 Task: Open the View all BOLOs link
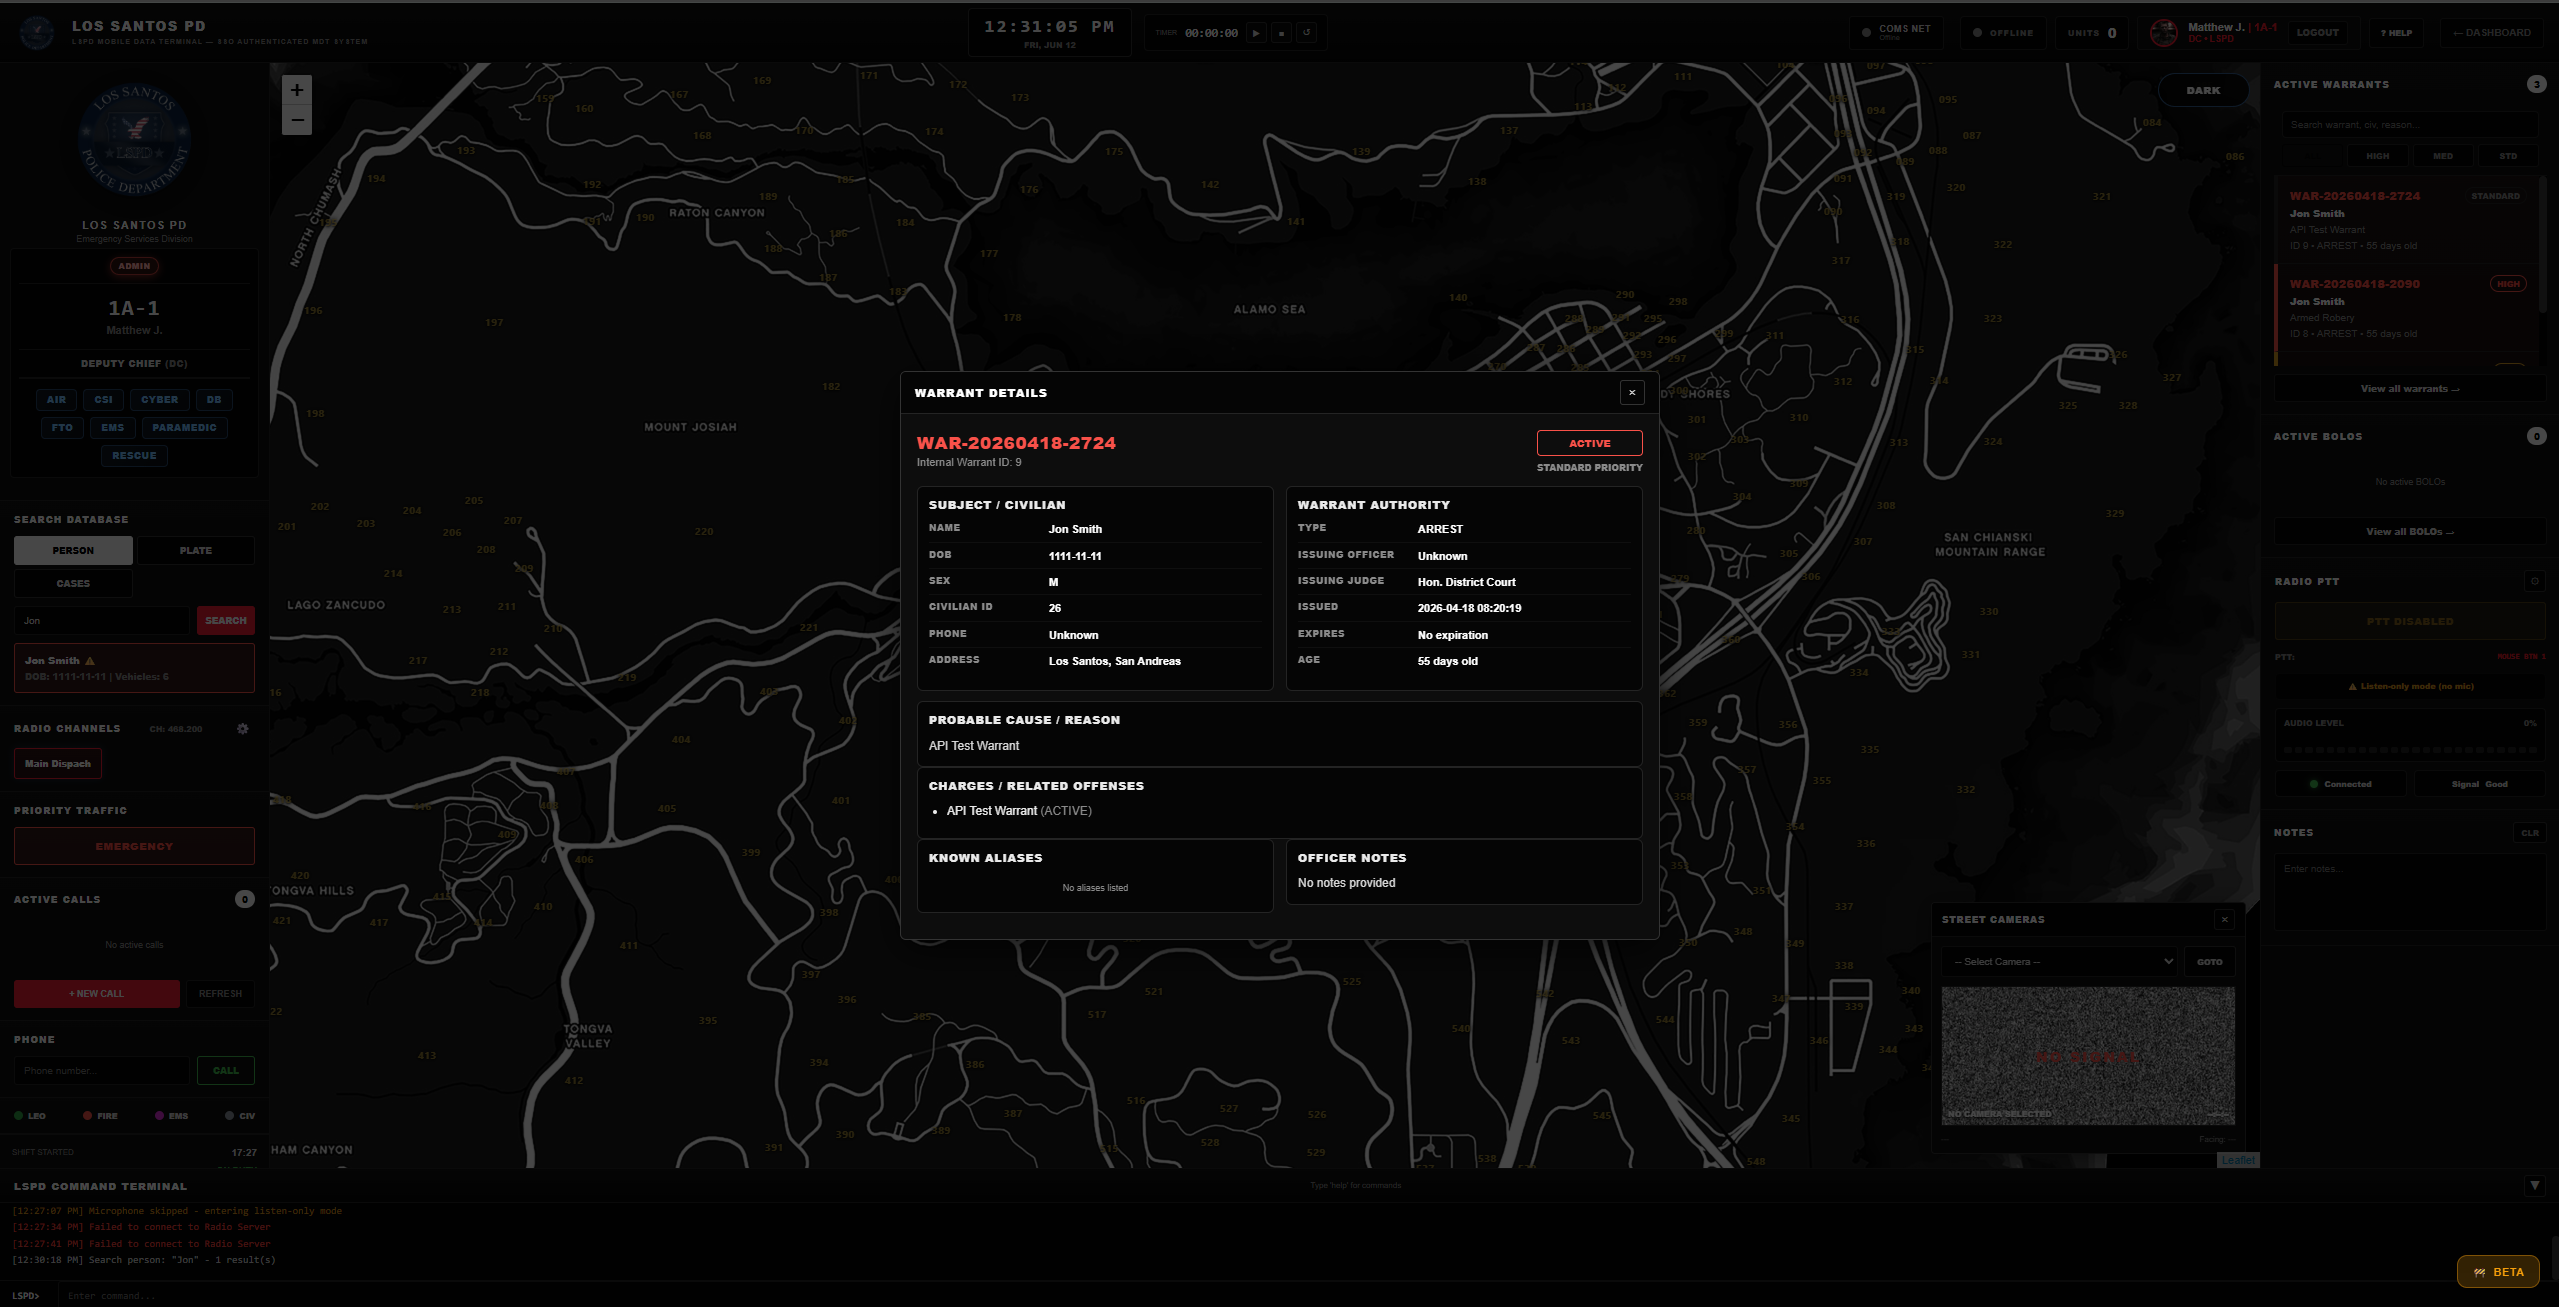coord(2410,532)
